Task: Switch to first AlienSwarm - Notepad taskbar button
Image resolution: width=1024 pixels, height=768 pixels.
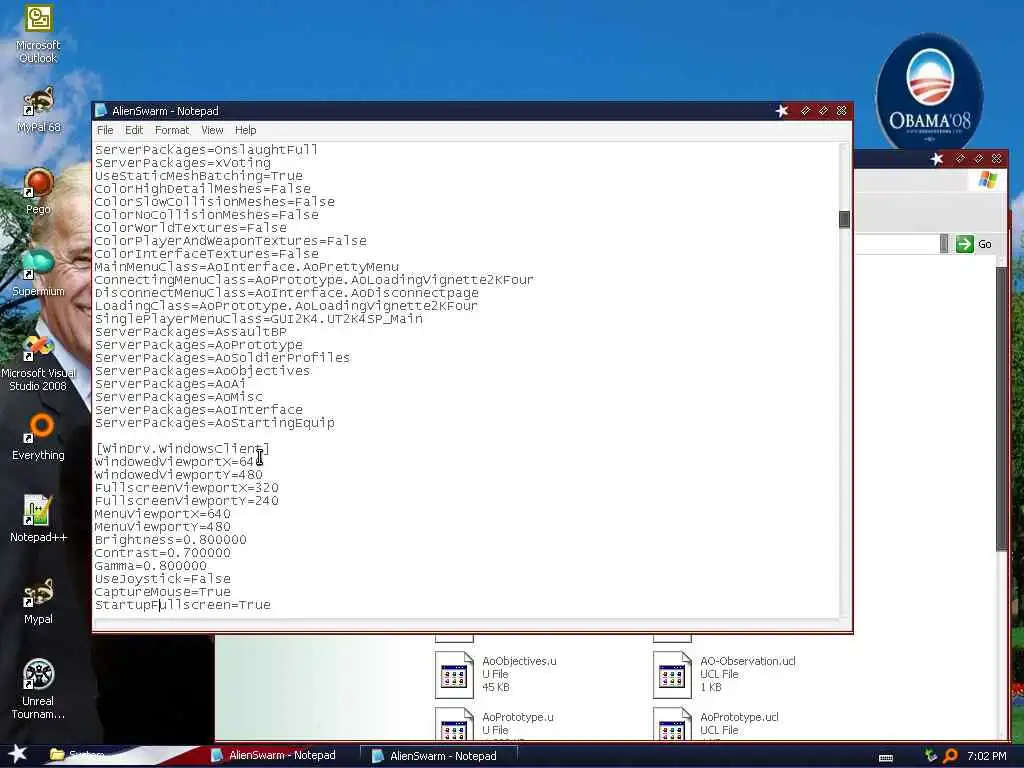Action: 274,755
